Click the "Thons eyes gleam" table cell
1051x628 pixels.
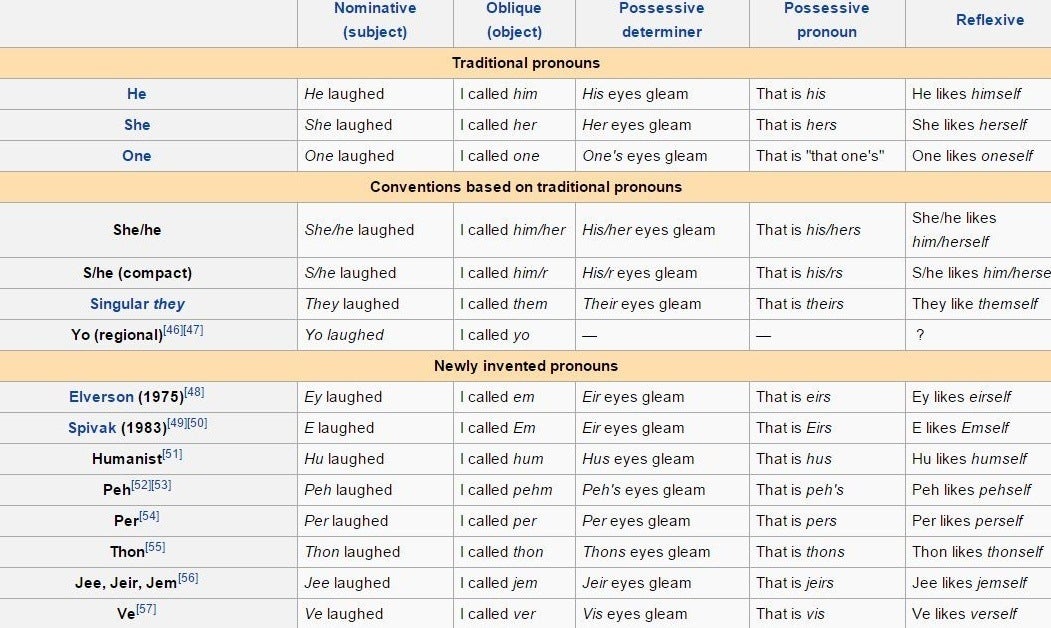(646, 552)
